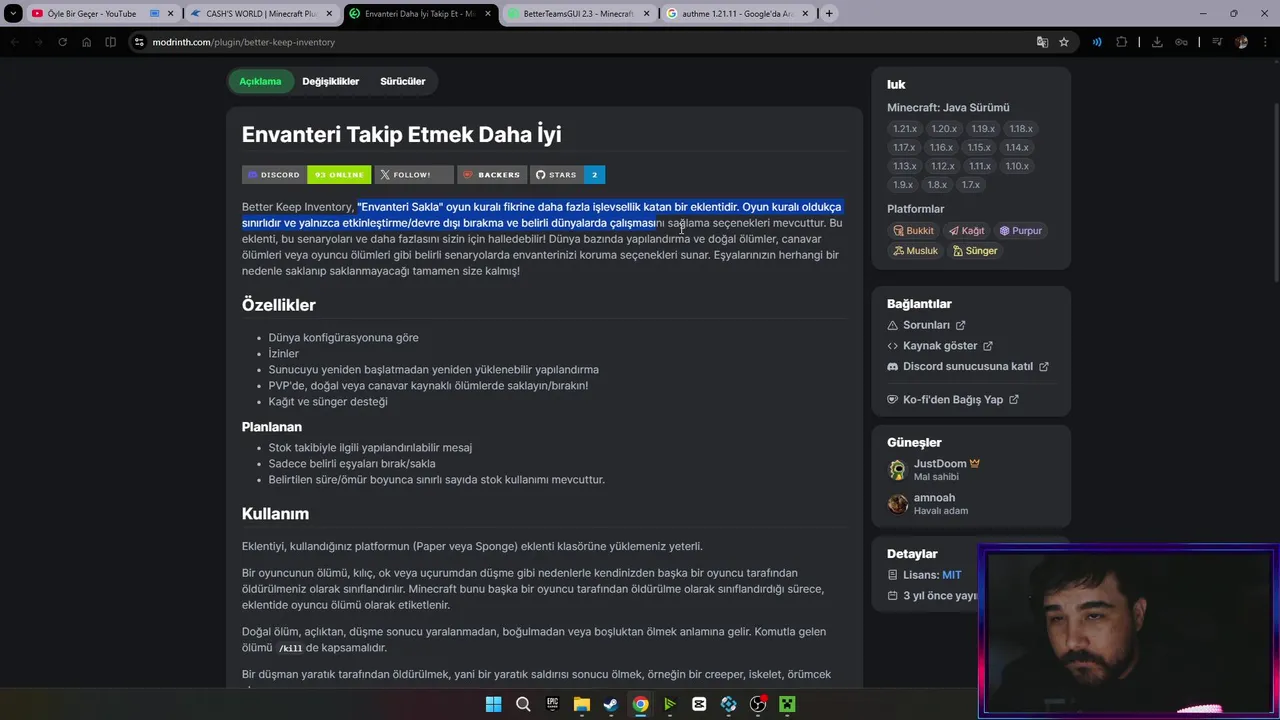Image resolution: width=1280 pixels, height=720 pixels.
Task: Click the GitHub Stars badge
Action: pos(567,174)
